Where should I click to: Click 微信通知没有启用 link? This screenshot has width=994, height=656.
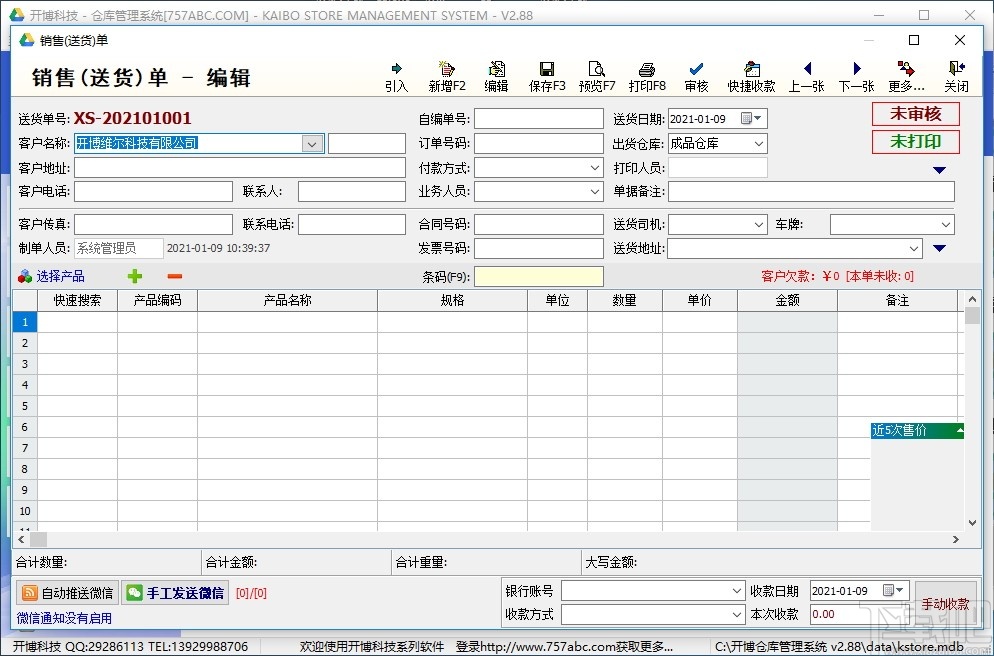point(64,618)
